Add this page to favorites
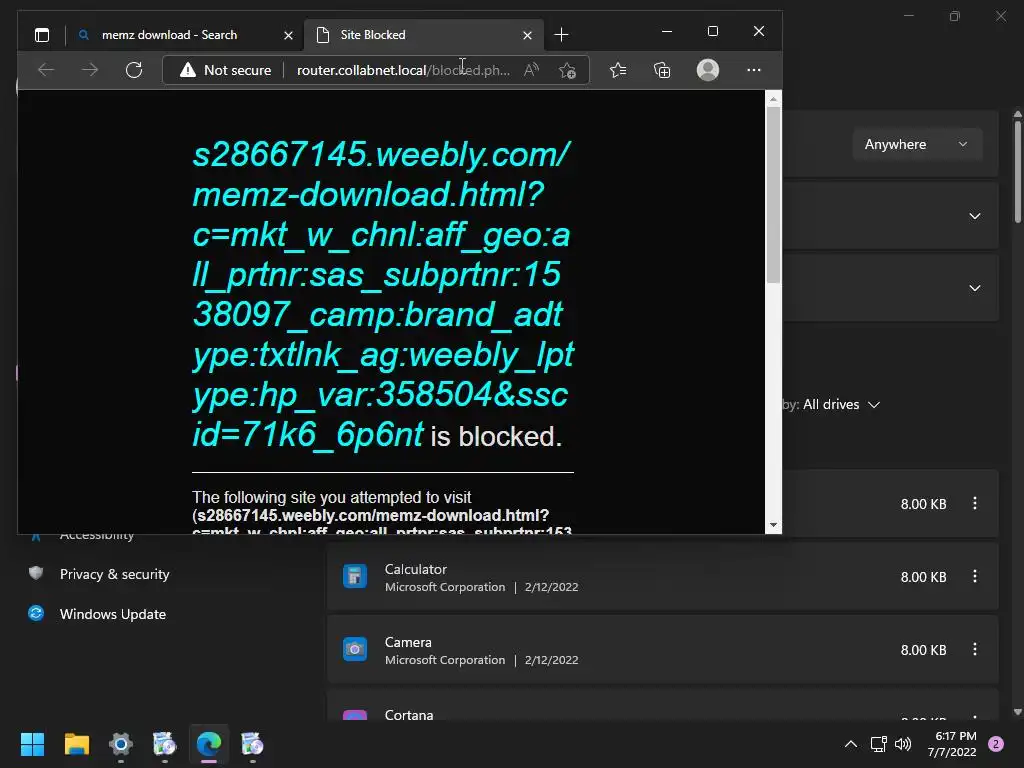1024x768 pixels. pyautogui.click(x=567, y=70)
